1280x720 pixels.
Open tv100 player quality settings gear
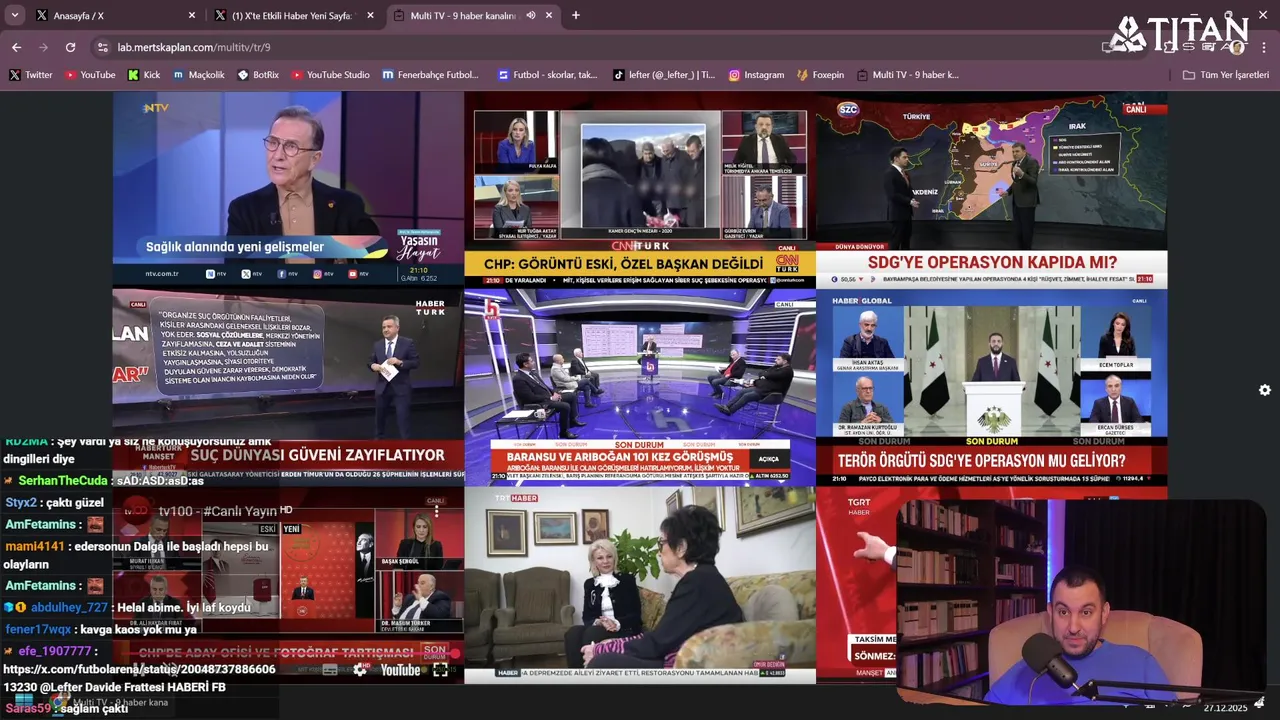360,670
